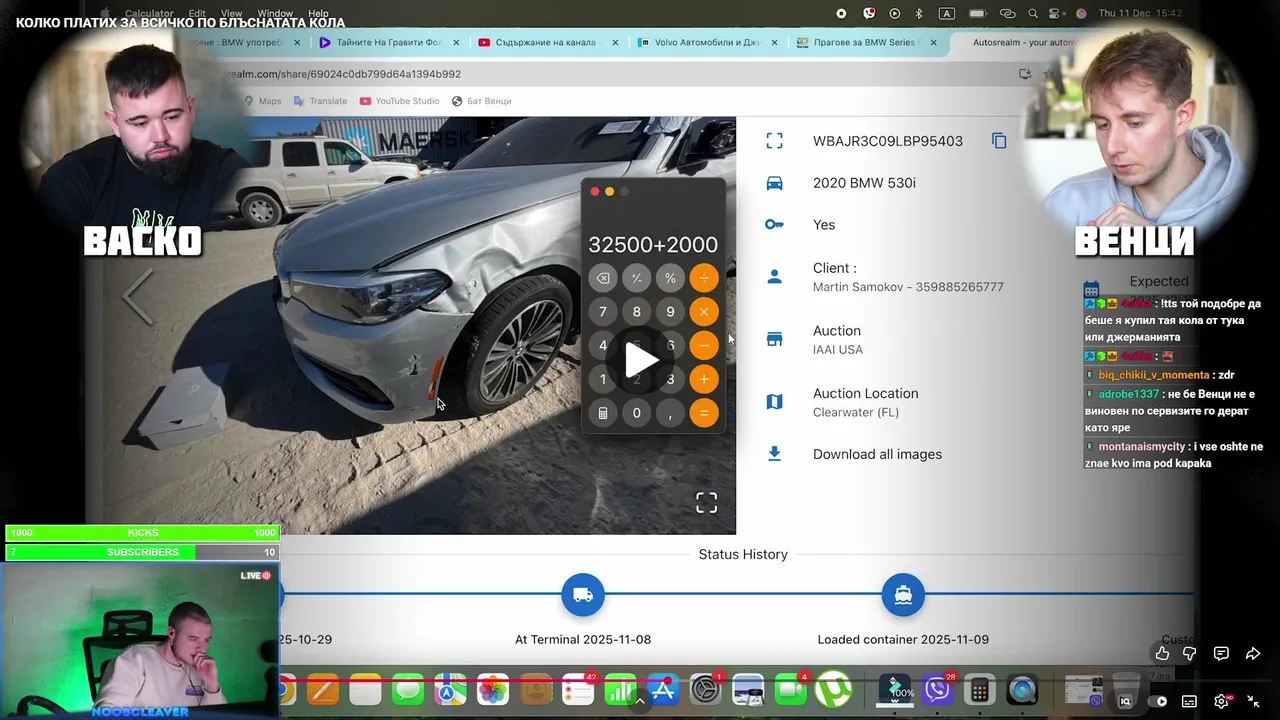1280x720 pixels.
Task: Click the calculator percent key
Action: [x=670, y=278]
